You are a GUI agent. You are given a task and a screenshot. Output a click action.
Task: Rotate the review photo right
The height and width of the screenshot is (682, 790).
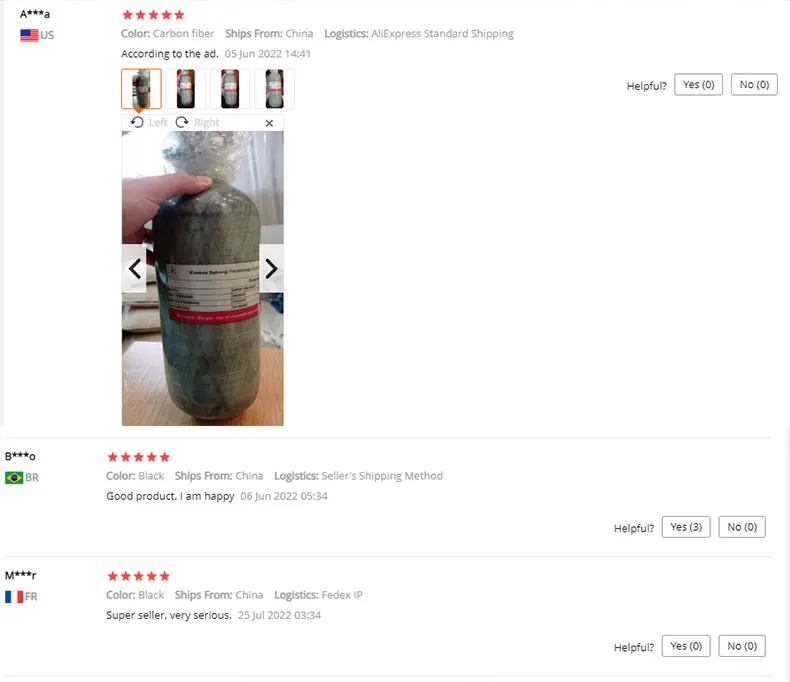pos(197,122)
